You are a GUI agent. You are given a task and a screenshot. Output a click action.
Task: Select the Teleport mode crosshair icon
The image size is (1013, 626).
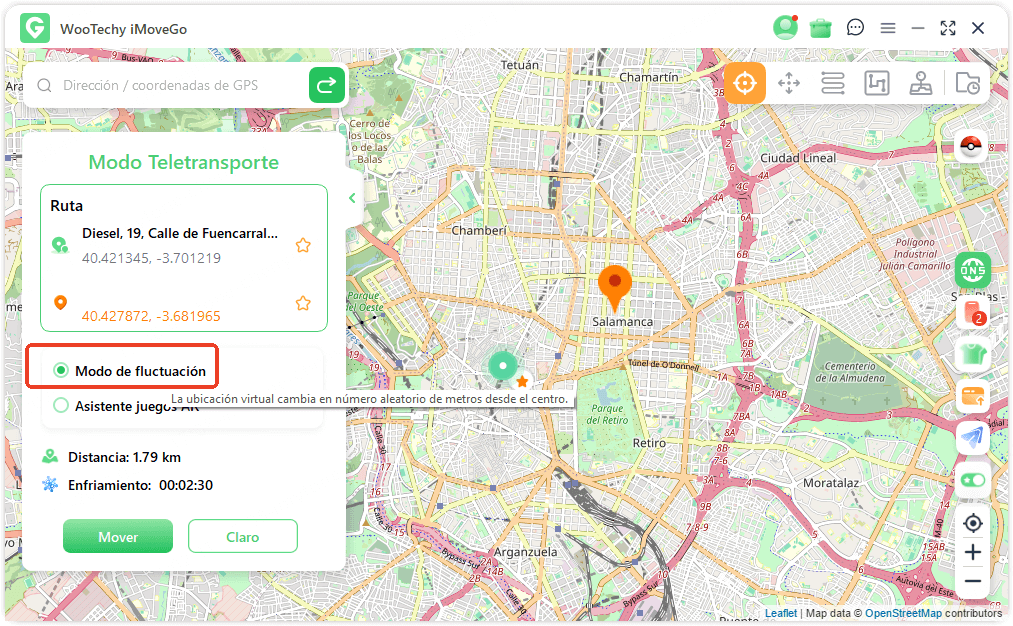(745, 83)
